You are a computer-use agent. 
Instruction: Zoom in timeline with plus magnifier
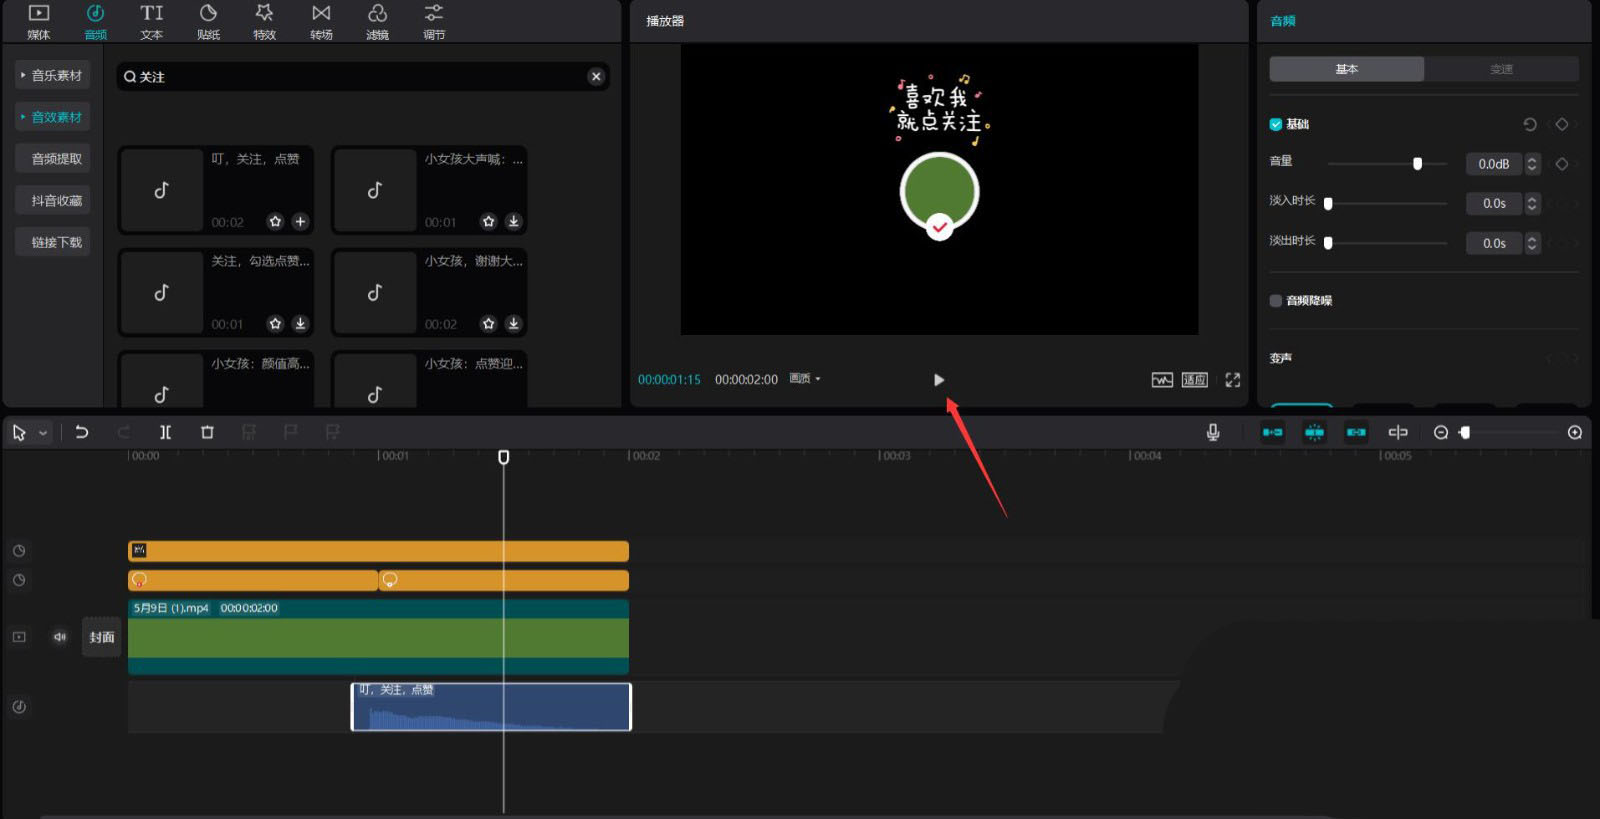1574,432
